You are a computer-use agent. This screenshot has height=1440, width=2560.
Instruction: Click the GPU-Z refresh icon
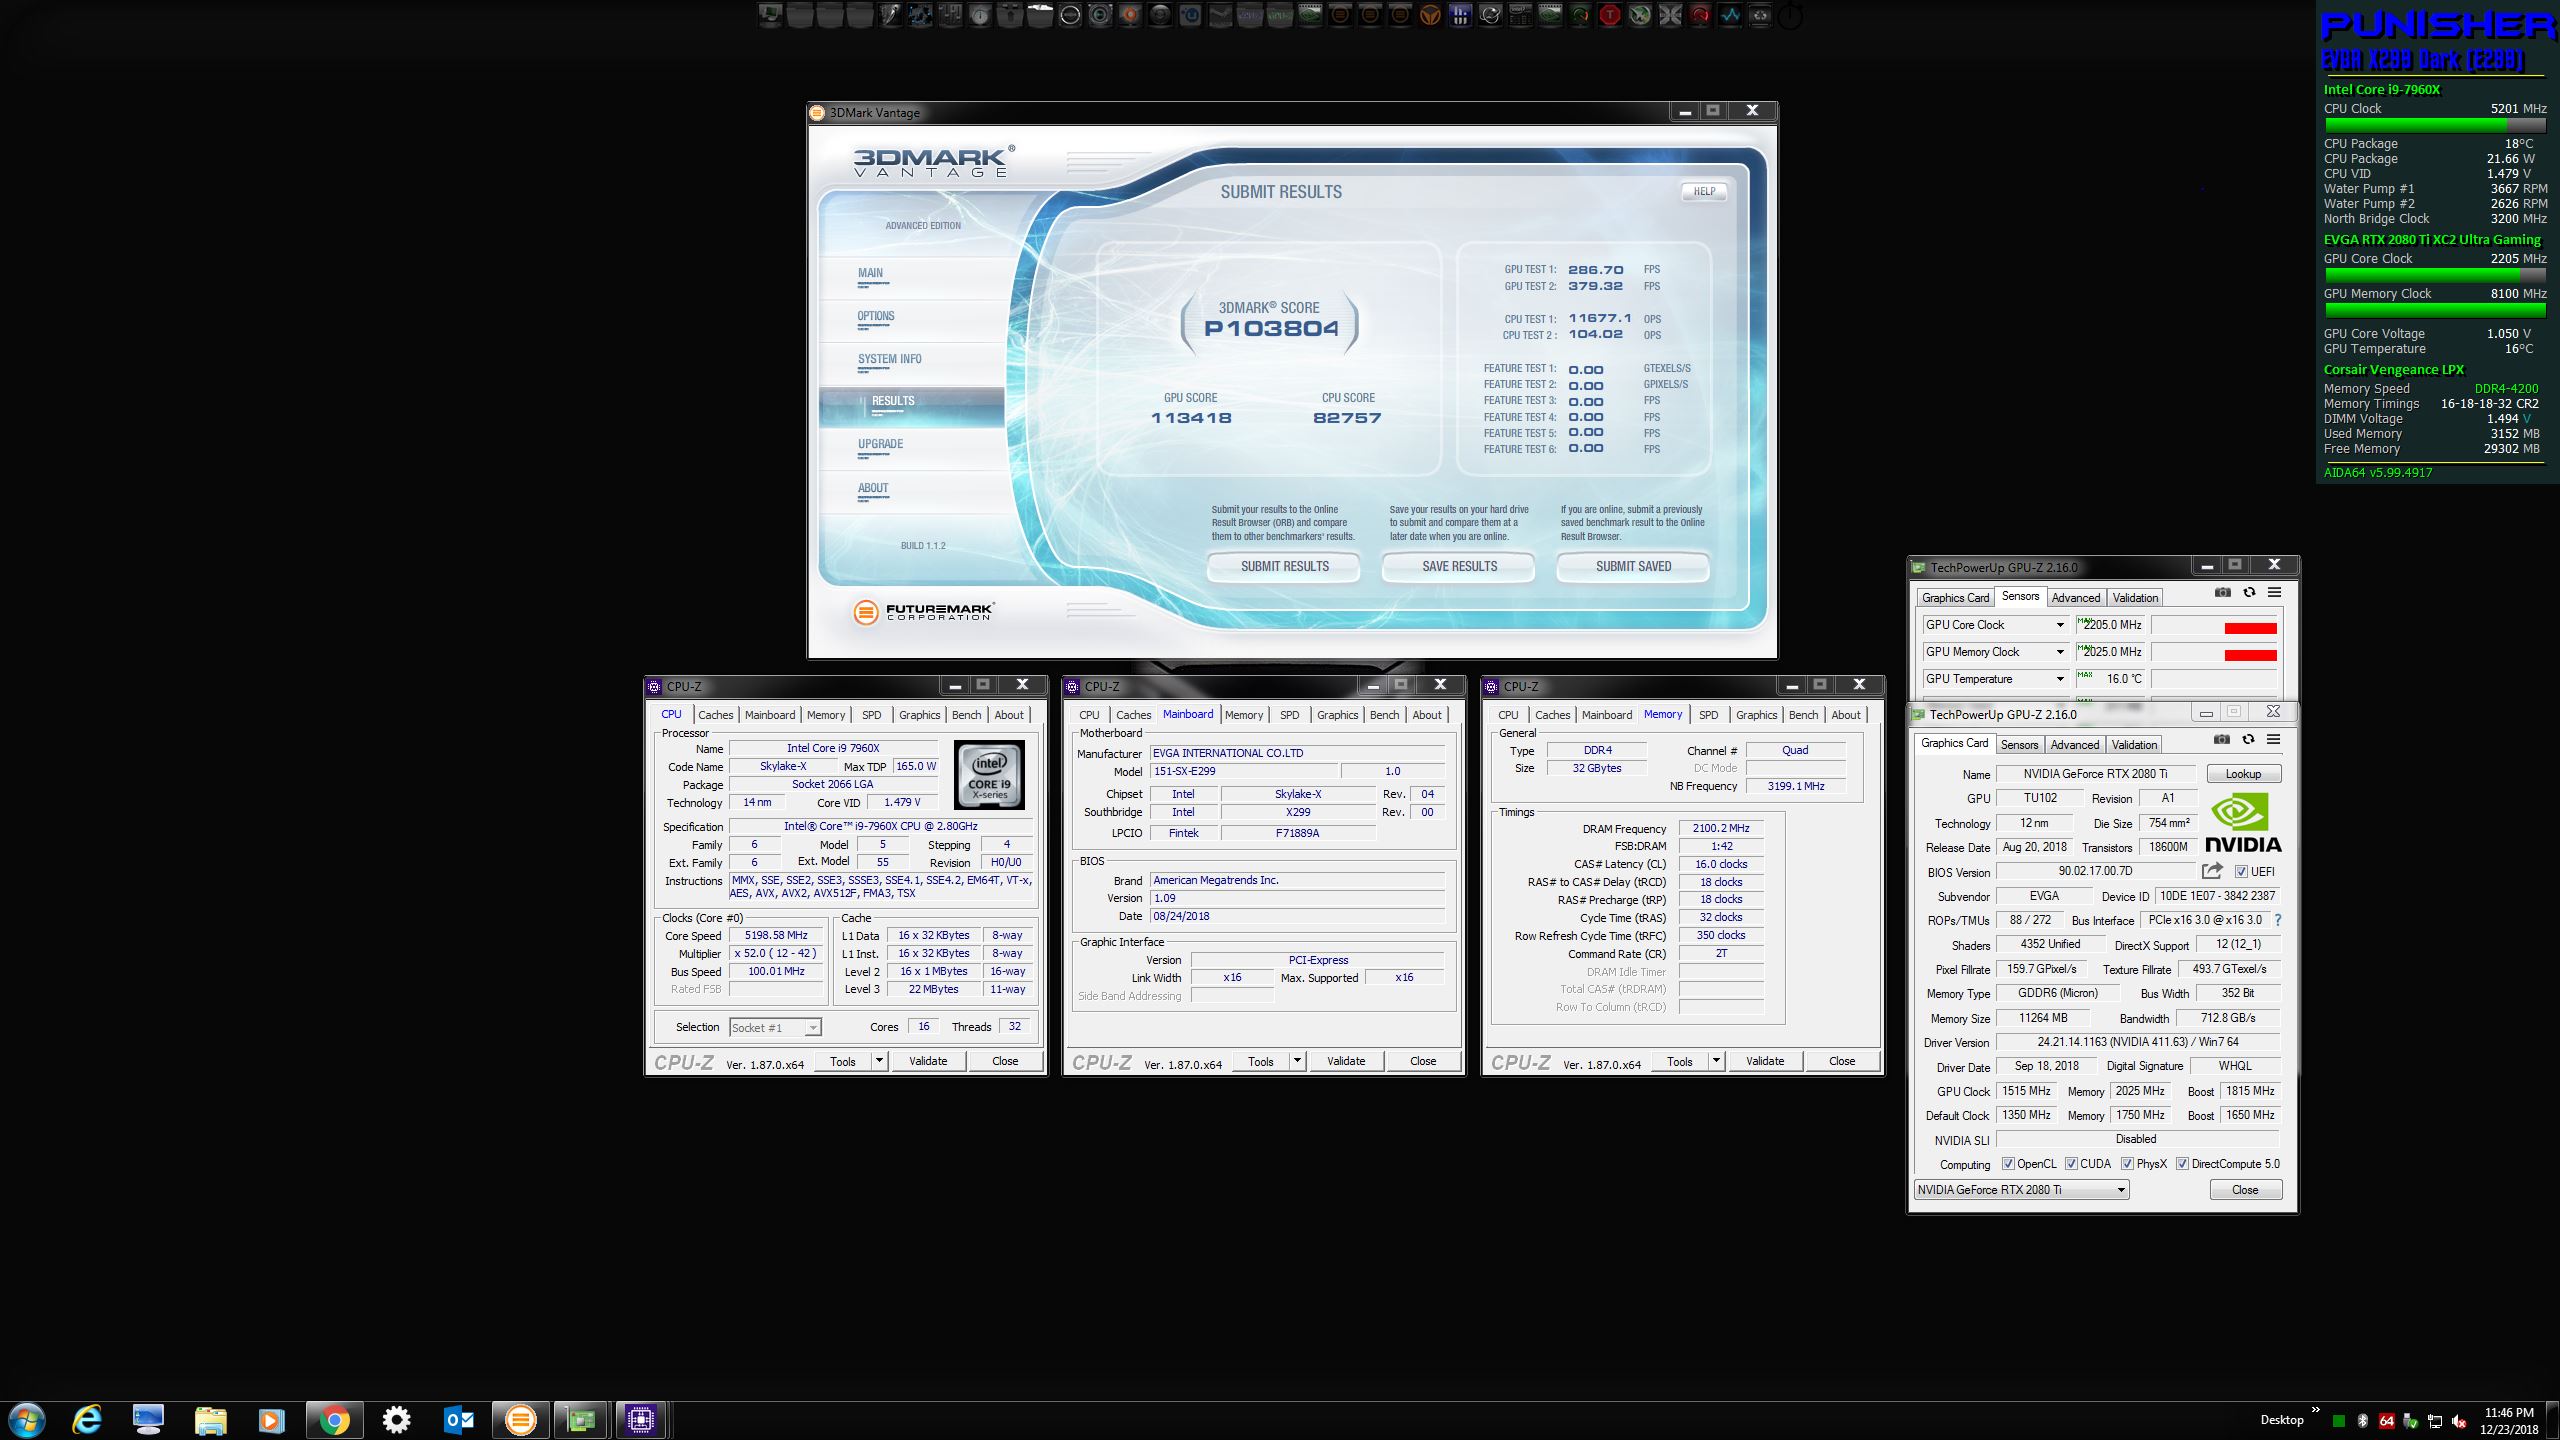2248,739
